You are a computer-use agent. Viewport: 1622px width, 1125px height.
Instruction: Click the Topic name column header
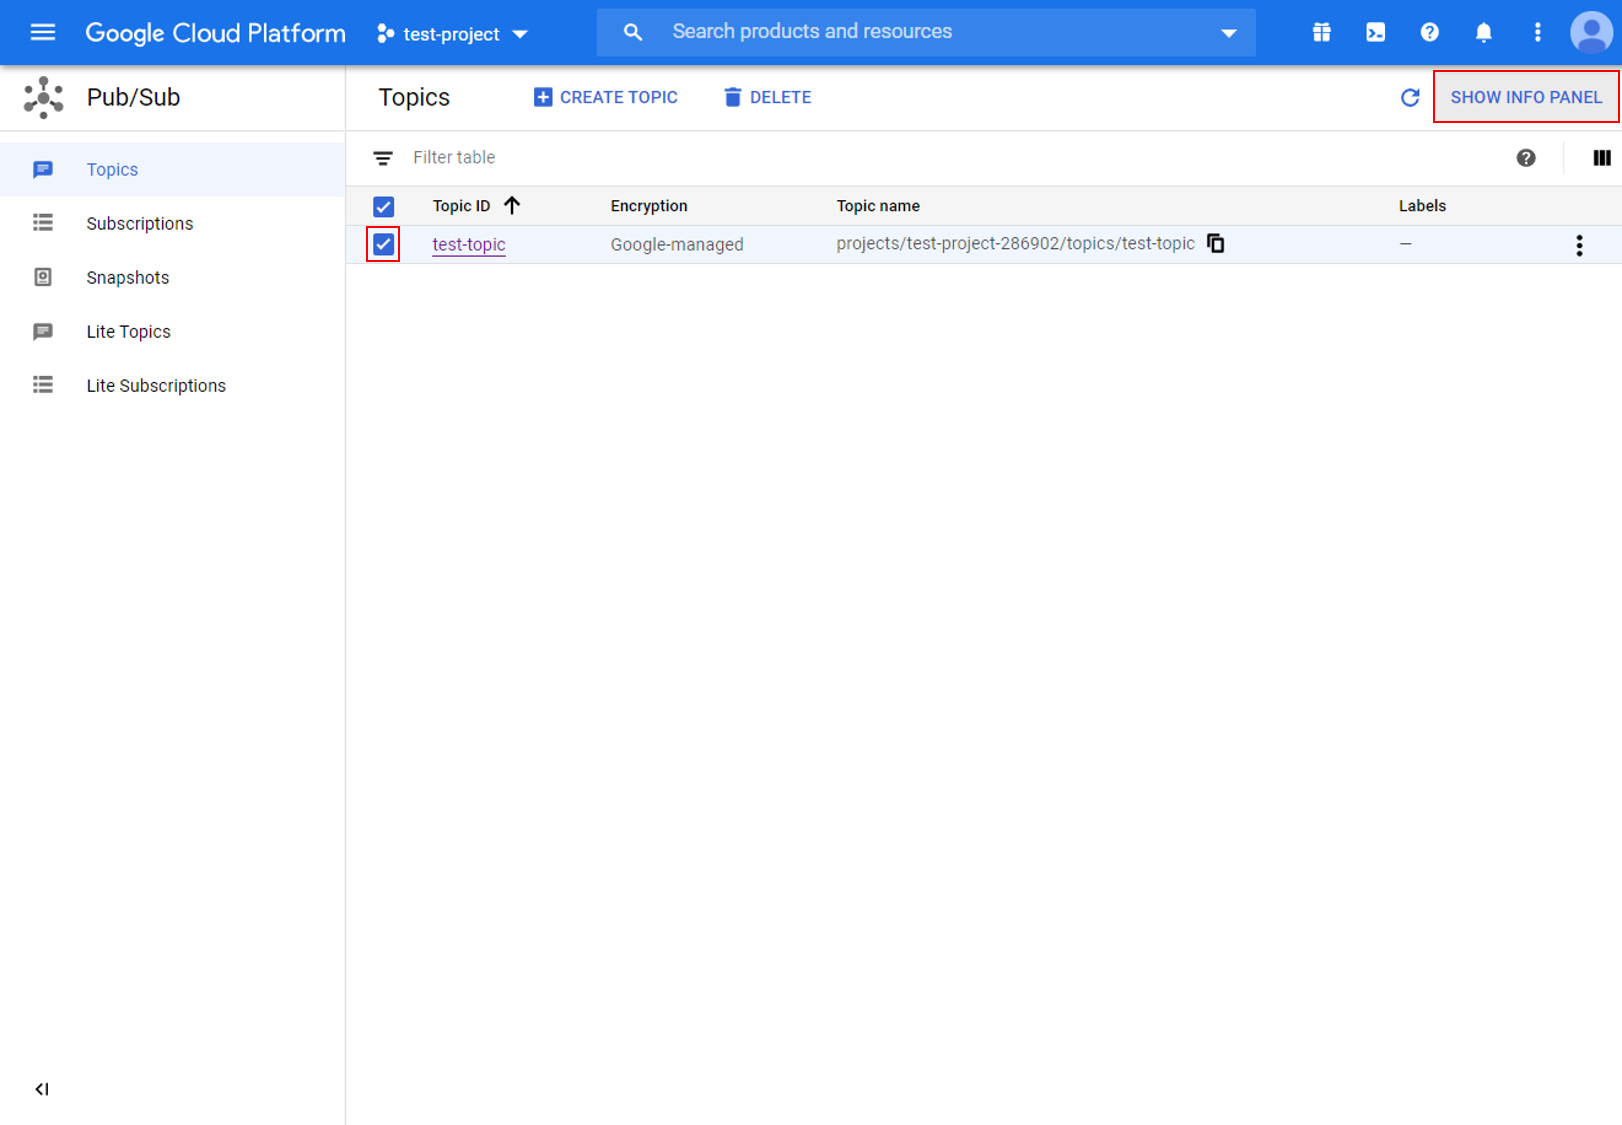[878, 206]
